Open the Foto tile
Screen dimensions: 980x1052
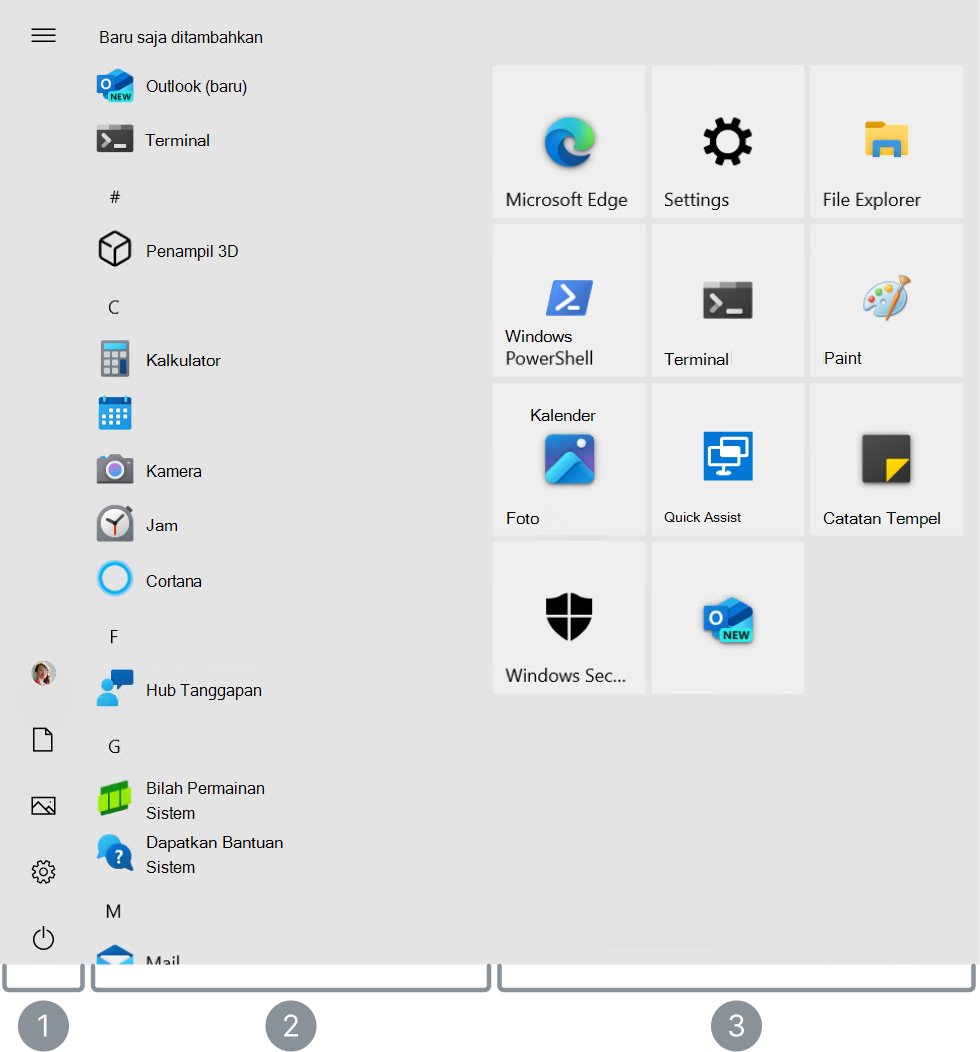(x=569, y=460)
